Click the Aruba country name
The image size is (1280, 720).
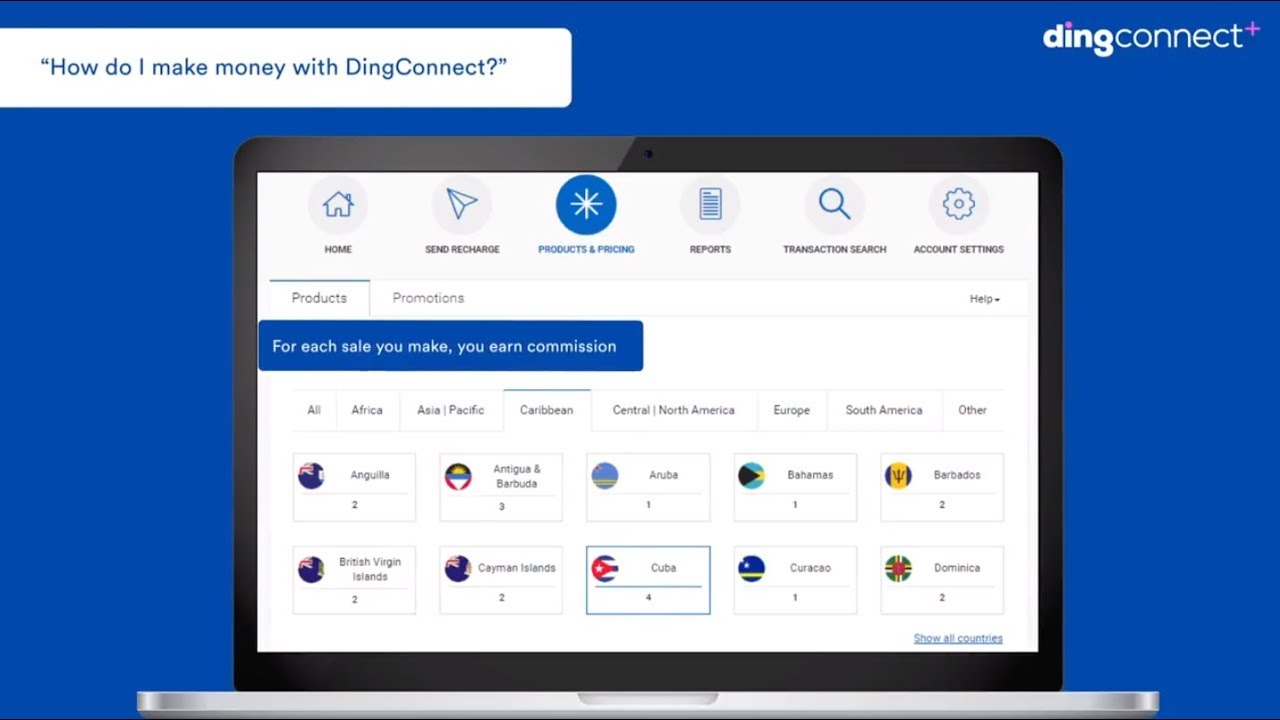(663, 476)
